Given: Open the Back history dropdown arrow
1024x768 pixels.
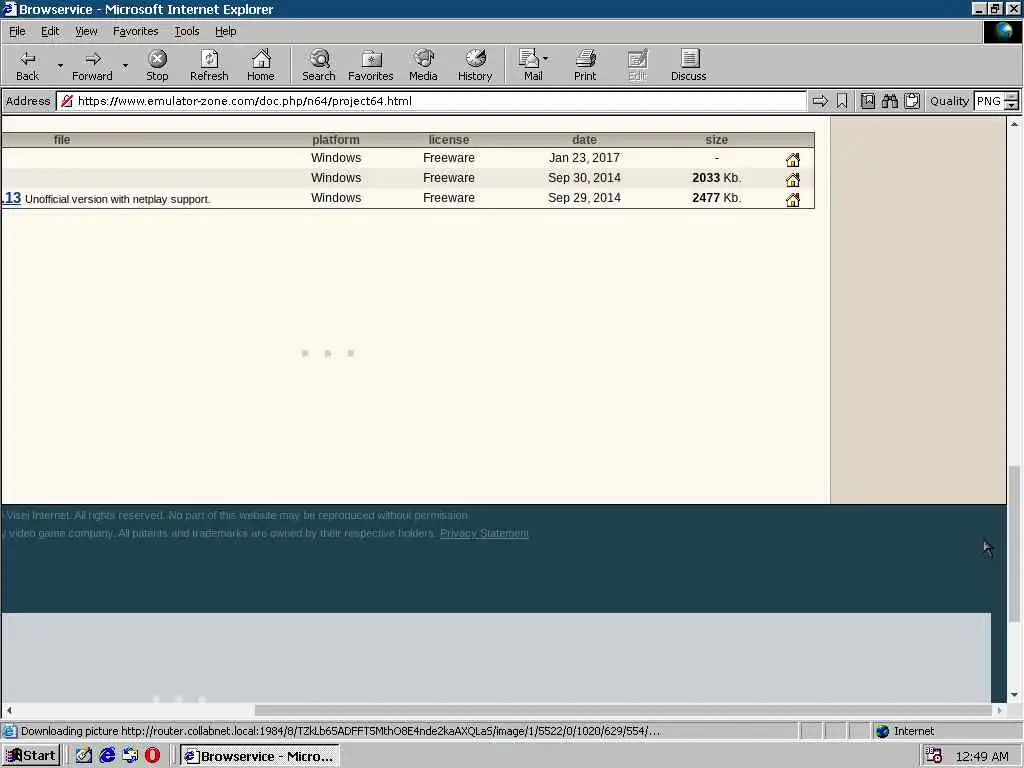Looking at the screenshot, I should tap(60, 65).
